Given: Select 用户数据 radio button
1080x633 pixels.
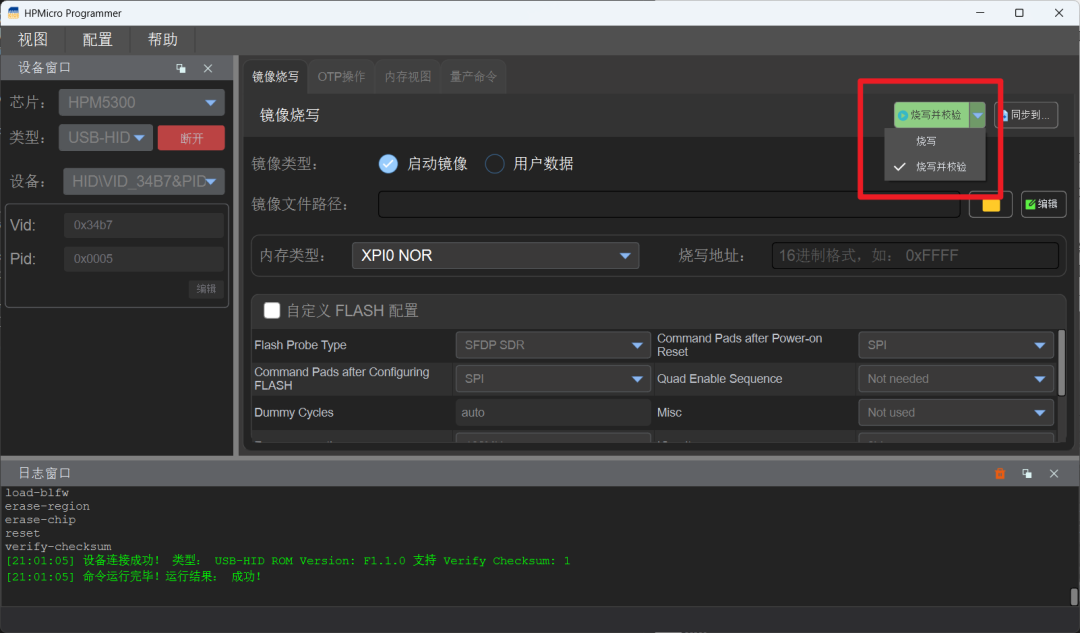Looking at the screenshot, I should point(495,164).
